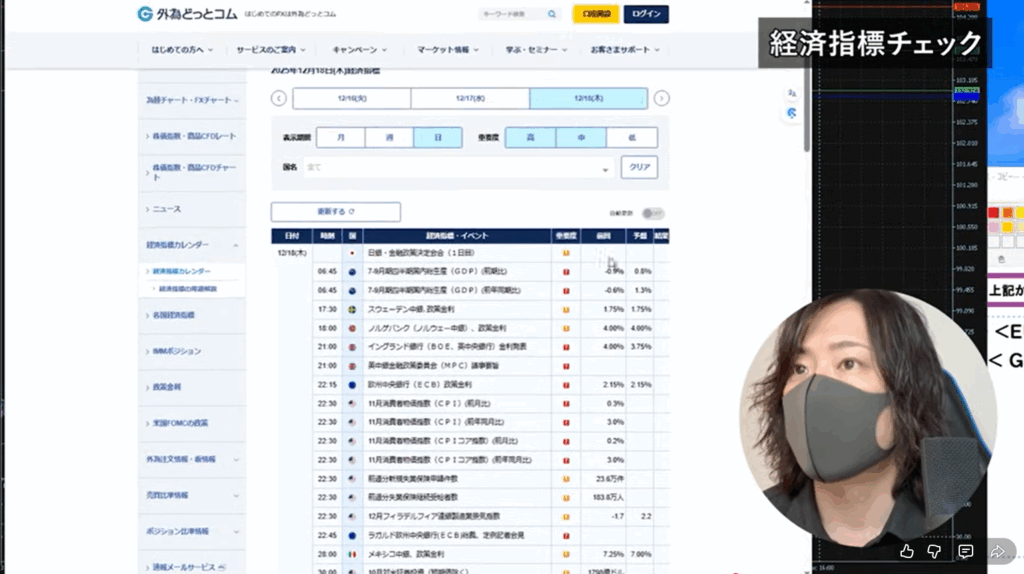
Task: Click the キーワード検索 search input field
Action: pos(510,14)
